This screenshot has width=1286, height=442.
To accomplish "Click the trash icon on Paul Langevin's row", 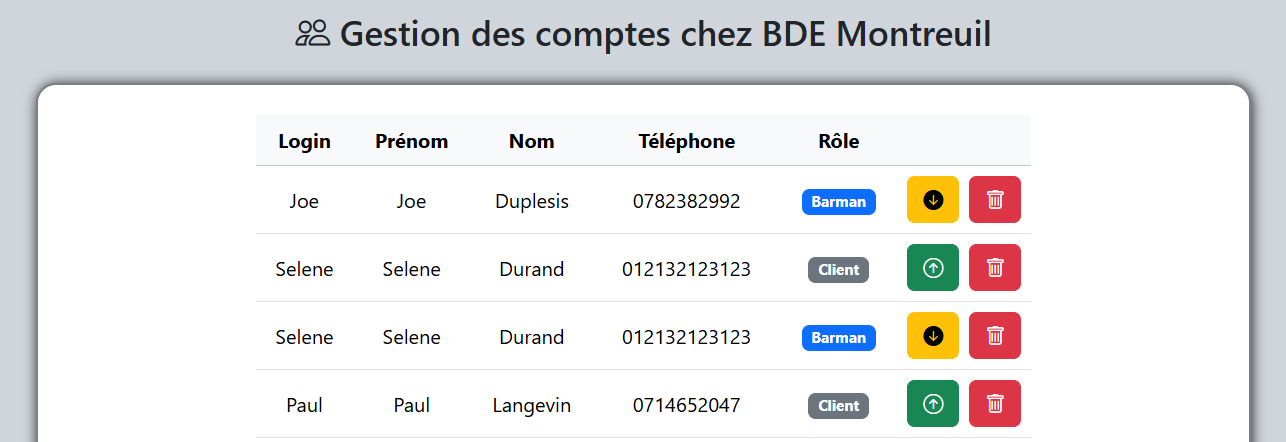I will [x=994, y=404].
